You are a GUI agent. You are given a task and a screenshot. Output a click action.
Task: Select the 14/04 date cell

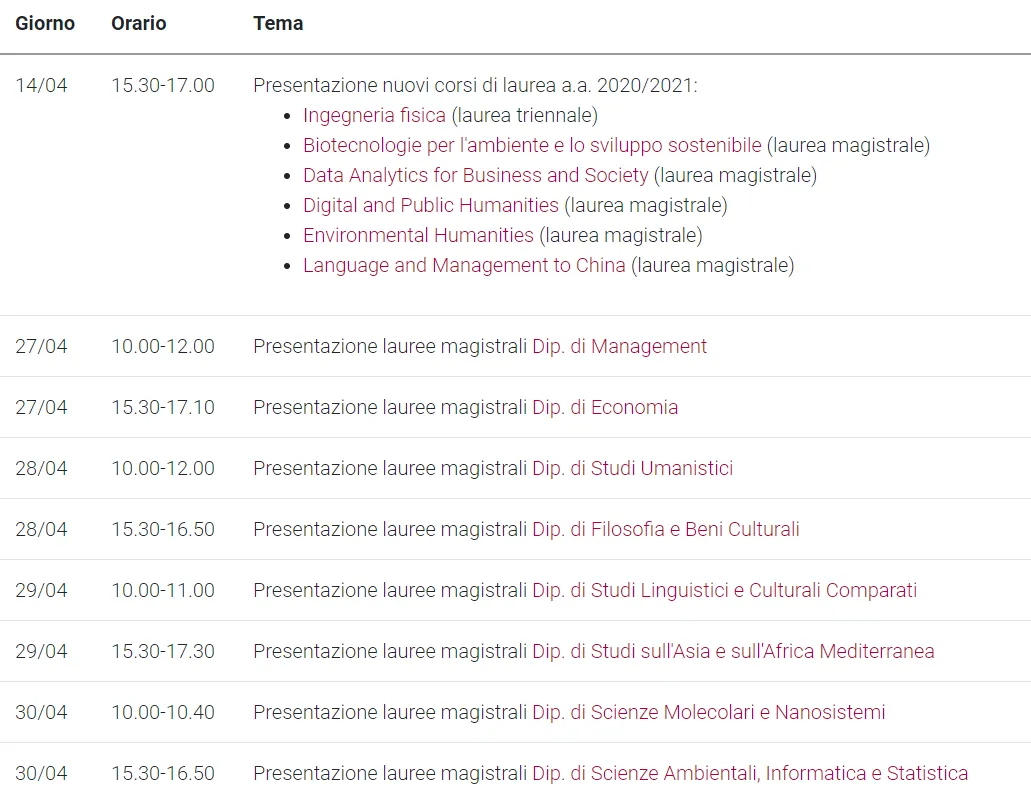tap(41, 85)
